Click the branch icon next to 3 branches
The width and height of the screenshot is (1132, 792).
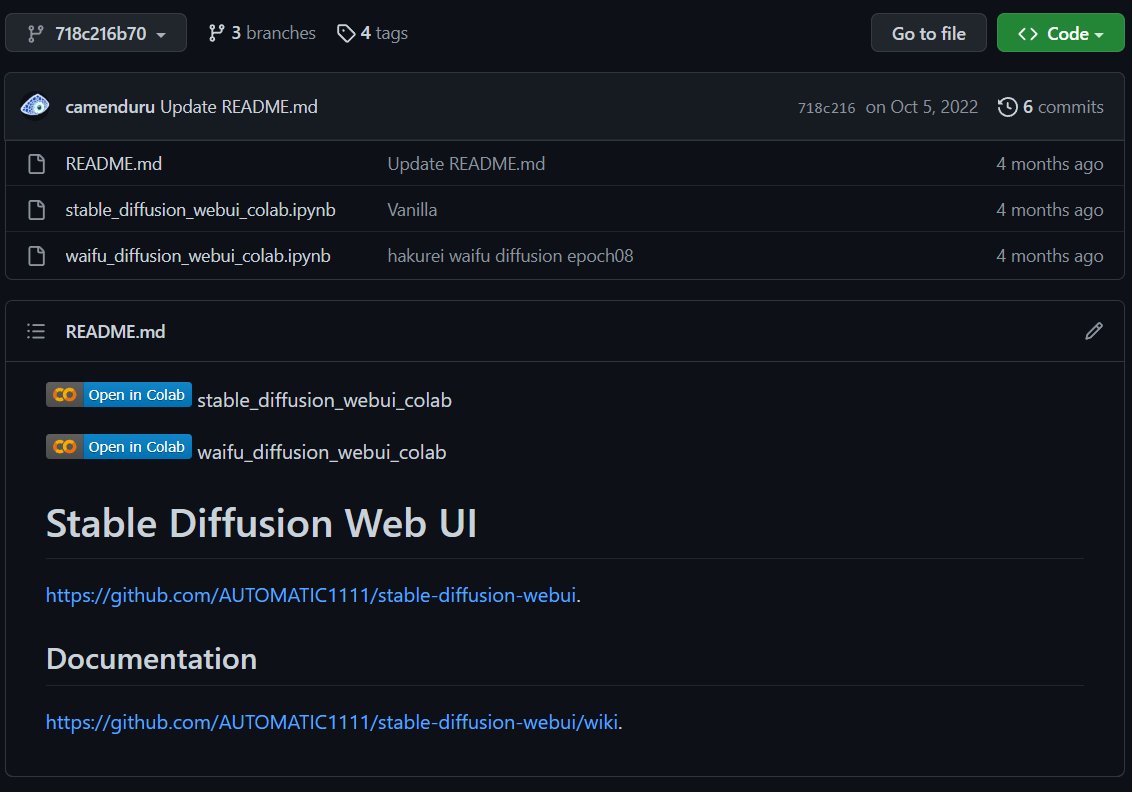[218, 32]
